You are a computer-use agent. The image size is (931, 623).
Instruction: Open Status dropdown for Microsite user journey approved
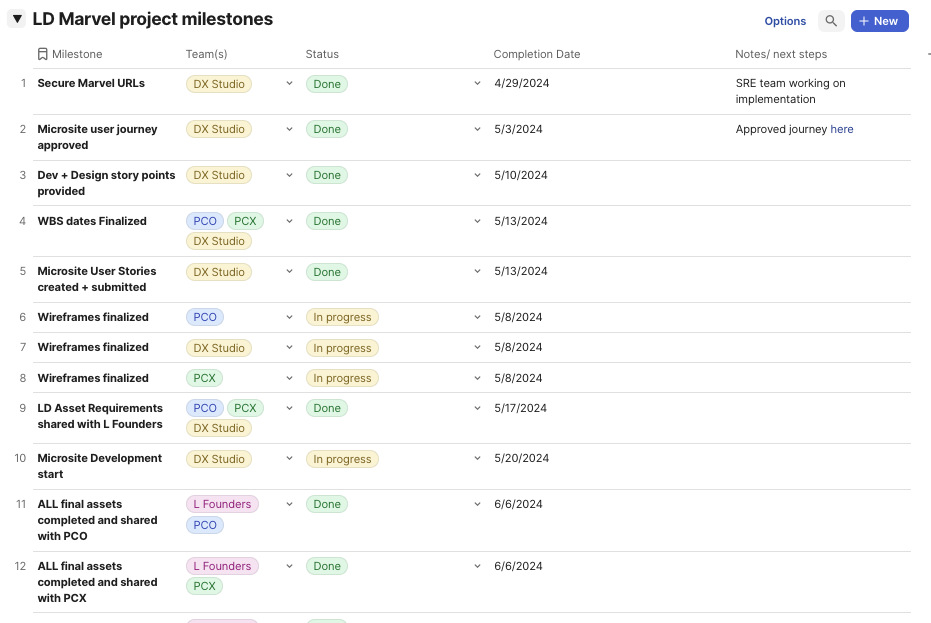click(477, 129)
